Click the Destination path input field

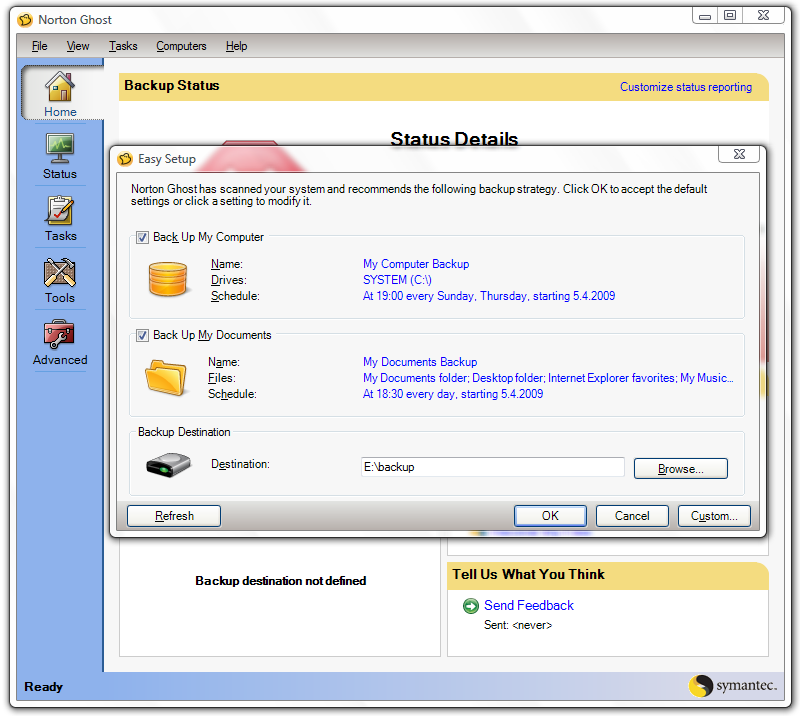(492, 467)
